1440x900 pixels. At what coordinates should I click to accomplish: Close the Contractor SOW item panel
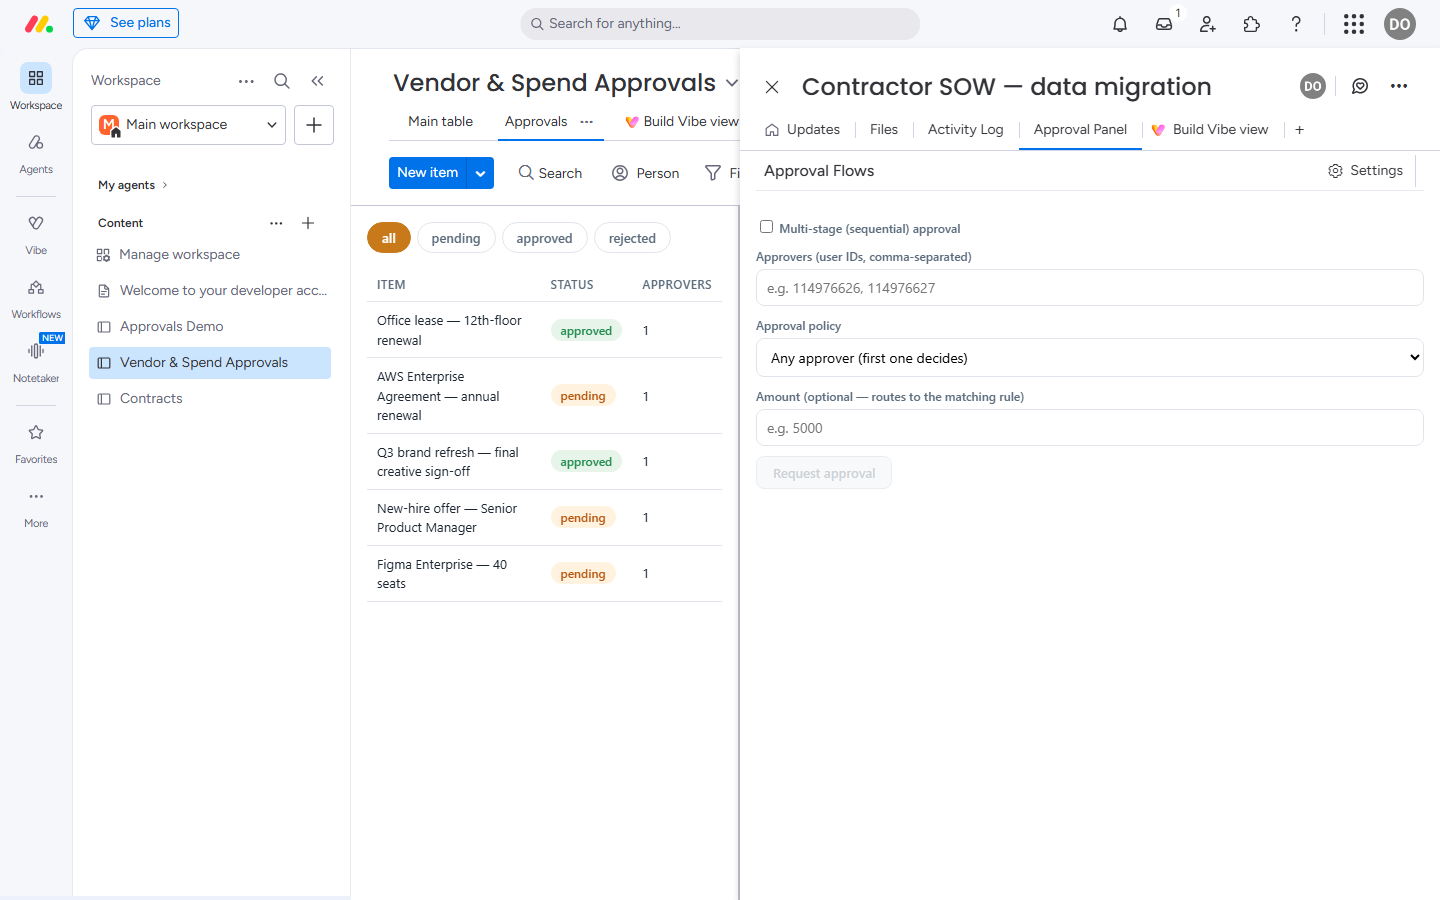[x=772, y=87]
